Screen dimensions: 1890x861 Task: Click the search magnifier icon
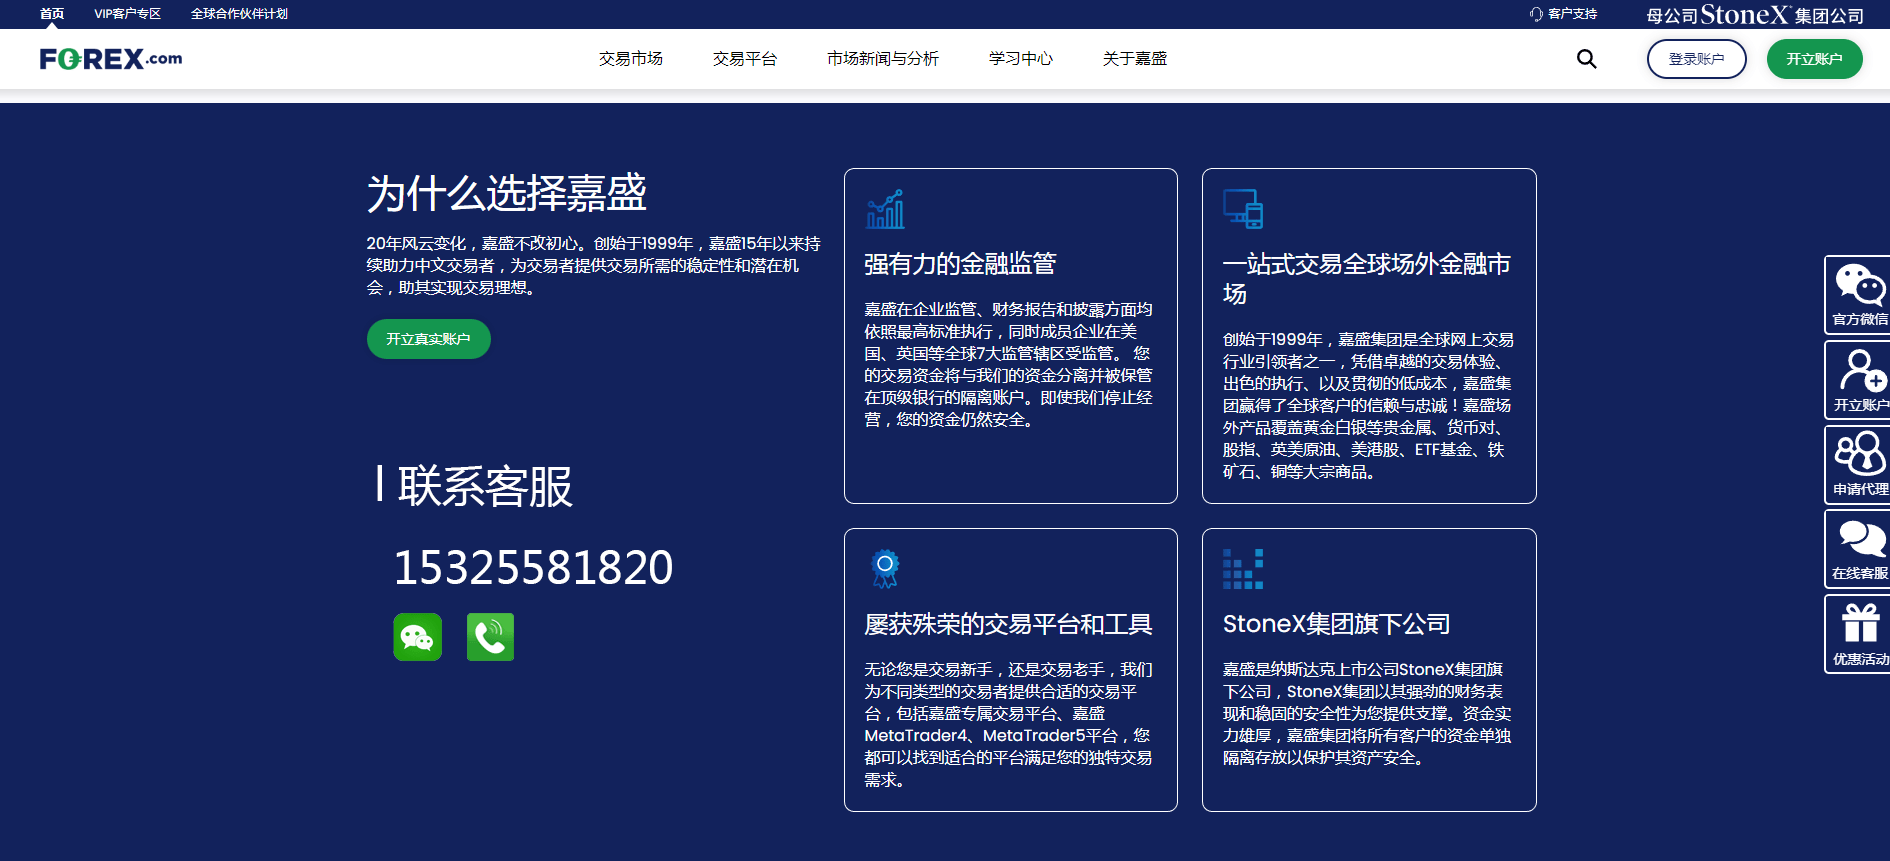[1586, 59]
